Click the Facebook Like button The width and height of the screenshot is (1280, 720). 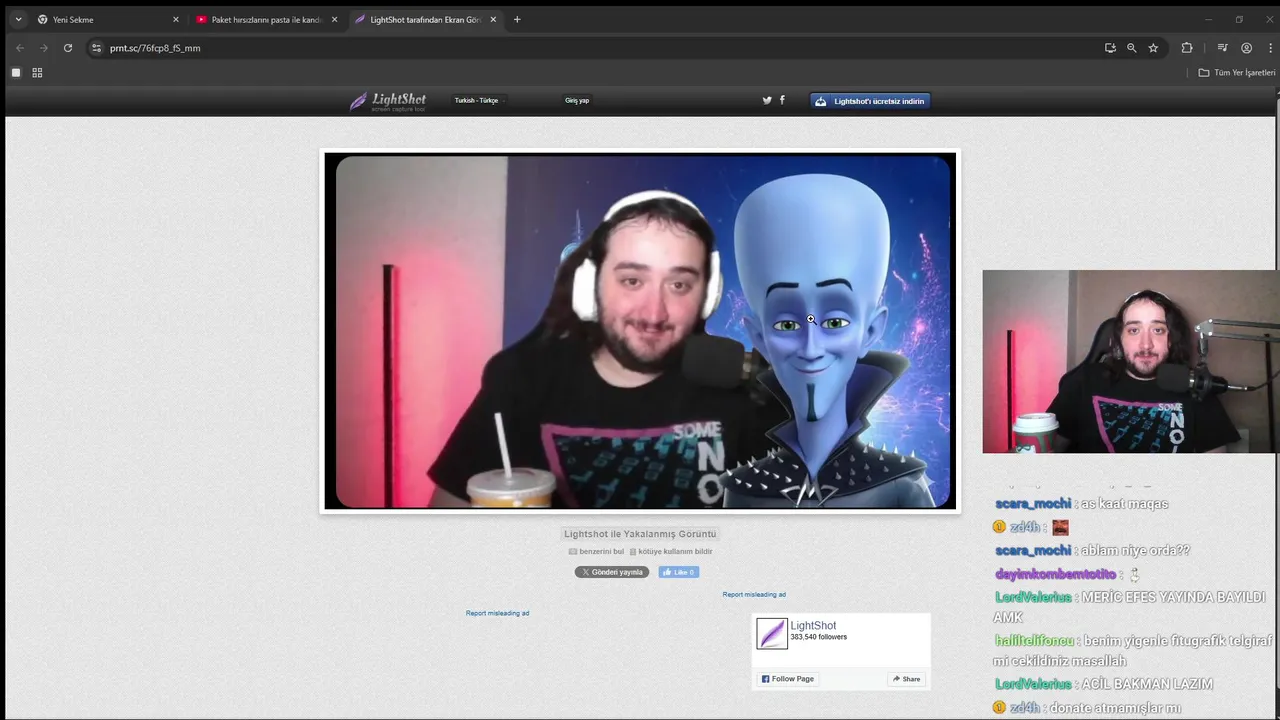[679, 572]
